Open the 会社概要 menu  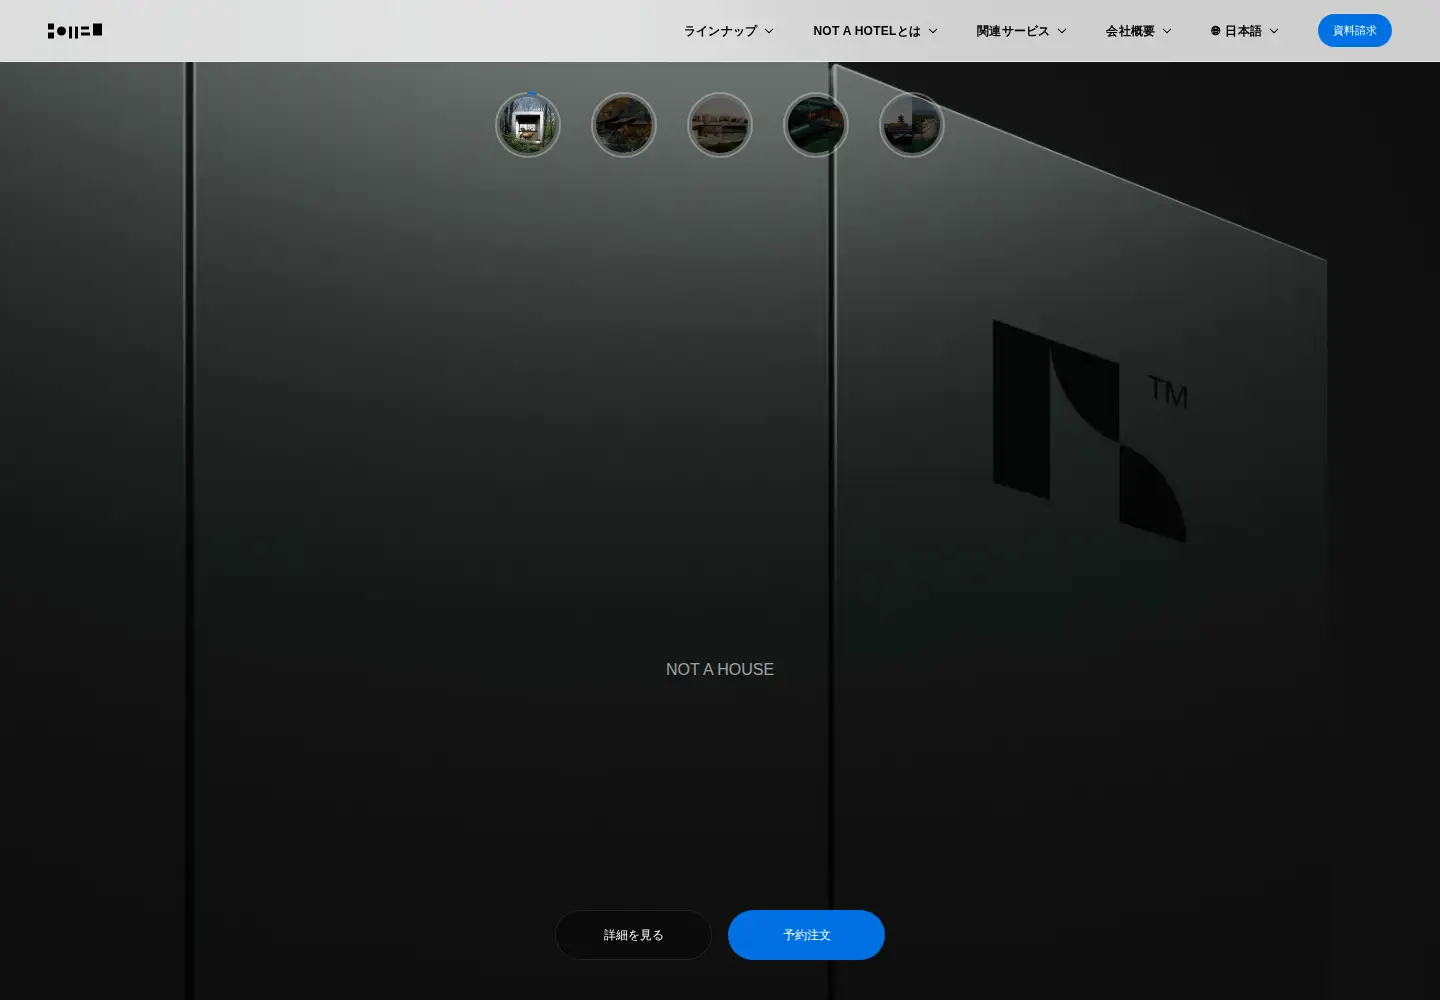1138,31
